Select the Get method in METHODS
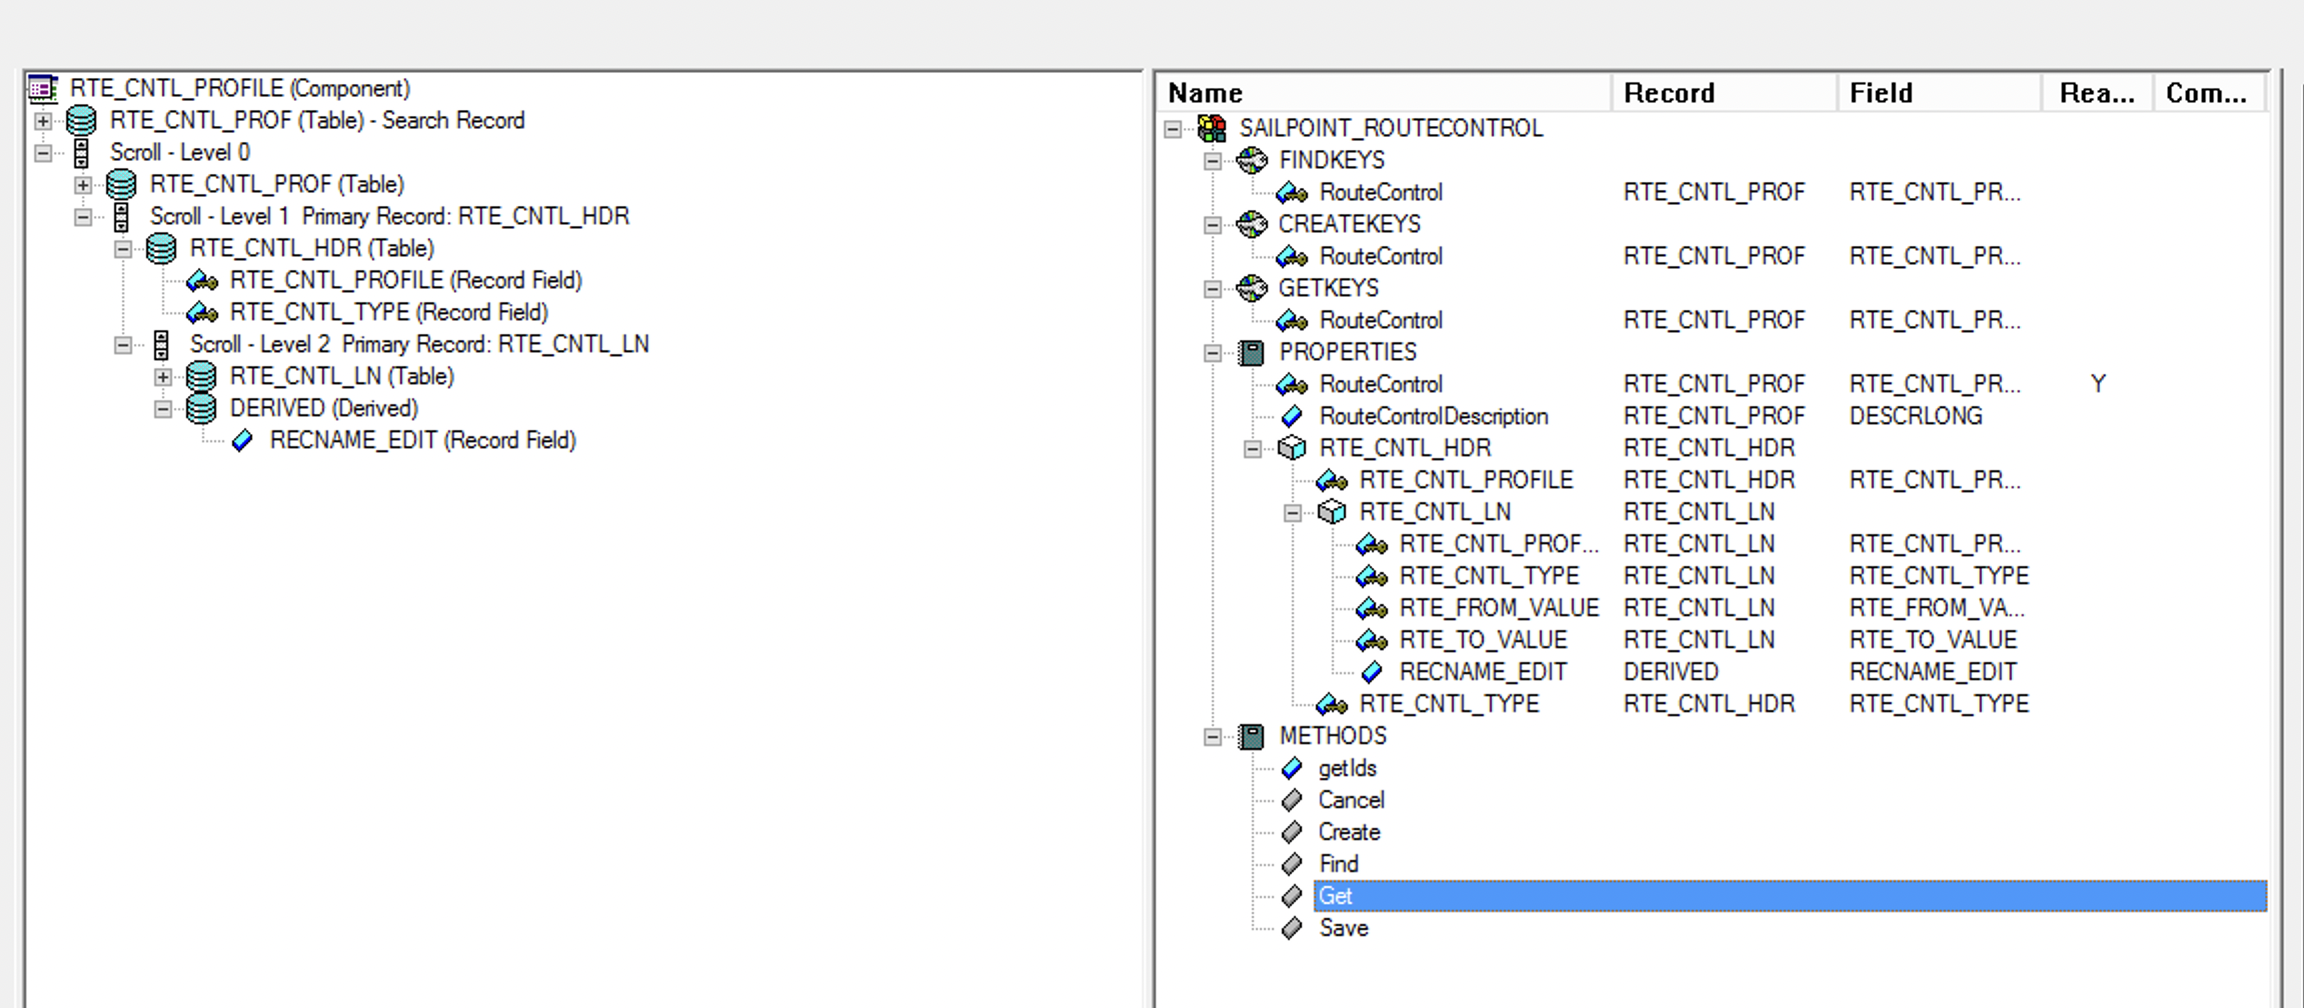Viewport: 2304px width, 1008px height. [1336, 896]
